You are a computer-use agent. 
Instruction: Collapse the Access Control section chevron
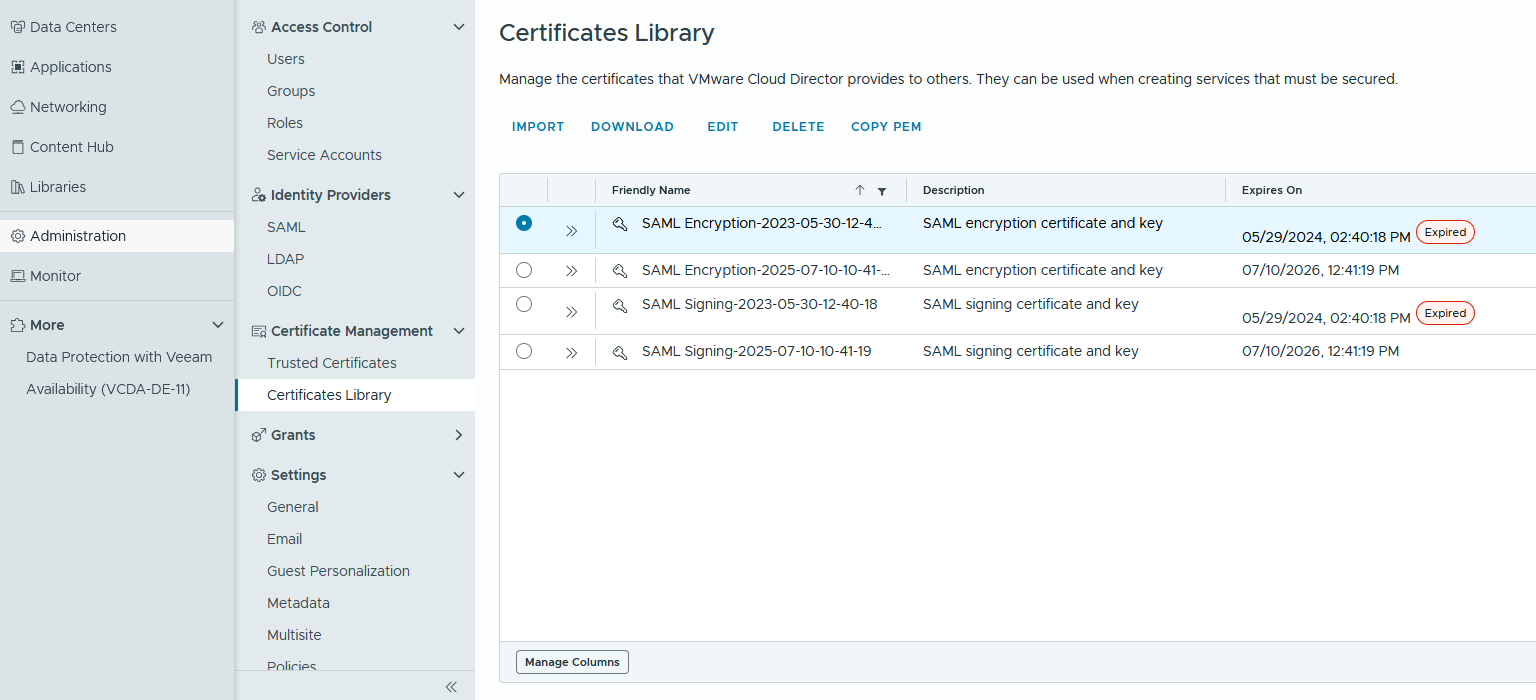coord(459,27)
